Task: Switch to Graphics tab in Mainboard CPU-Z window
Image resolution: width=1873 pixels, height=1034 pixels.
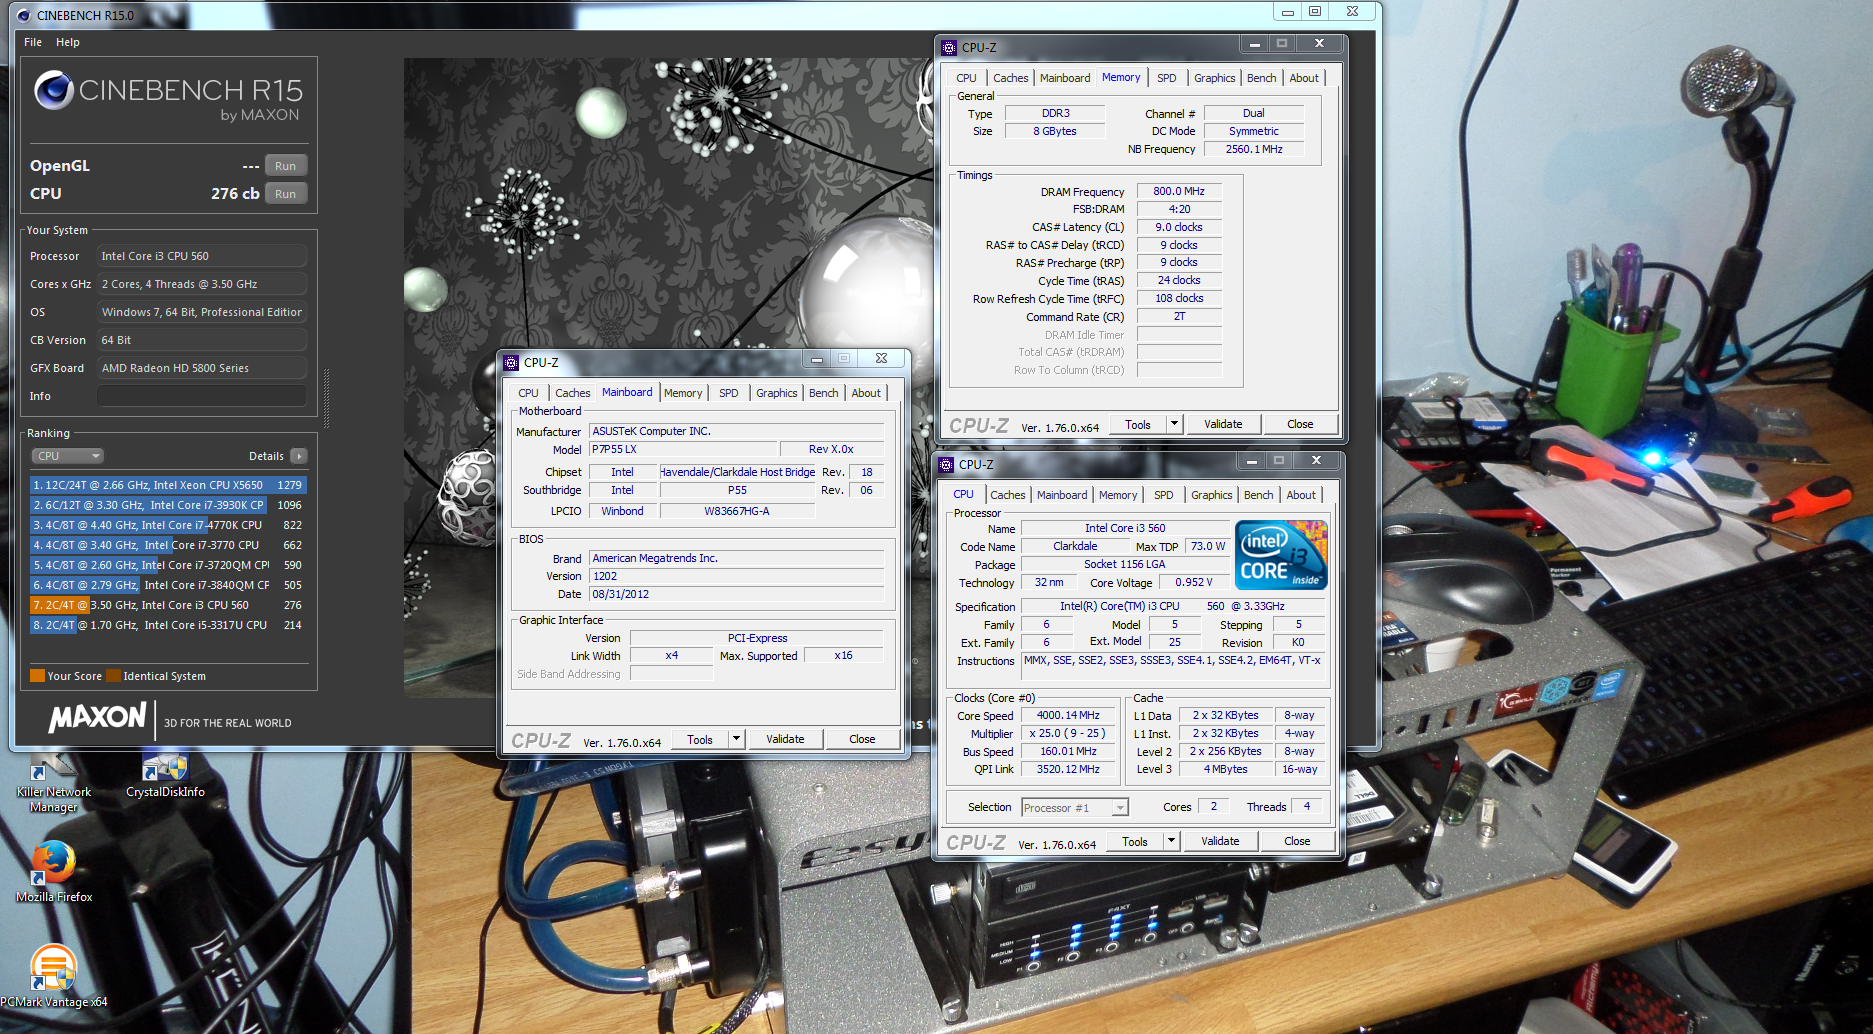Action: [776, 393]
